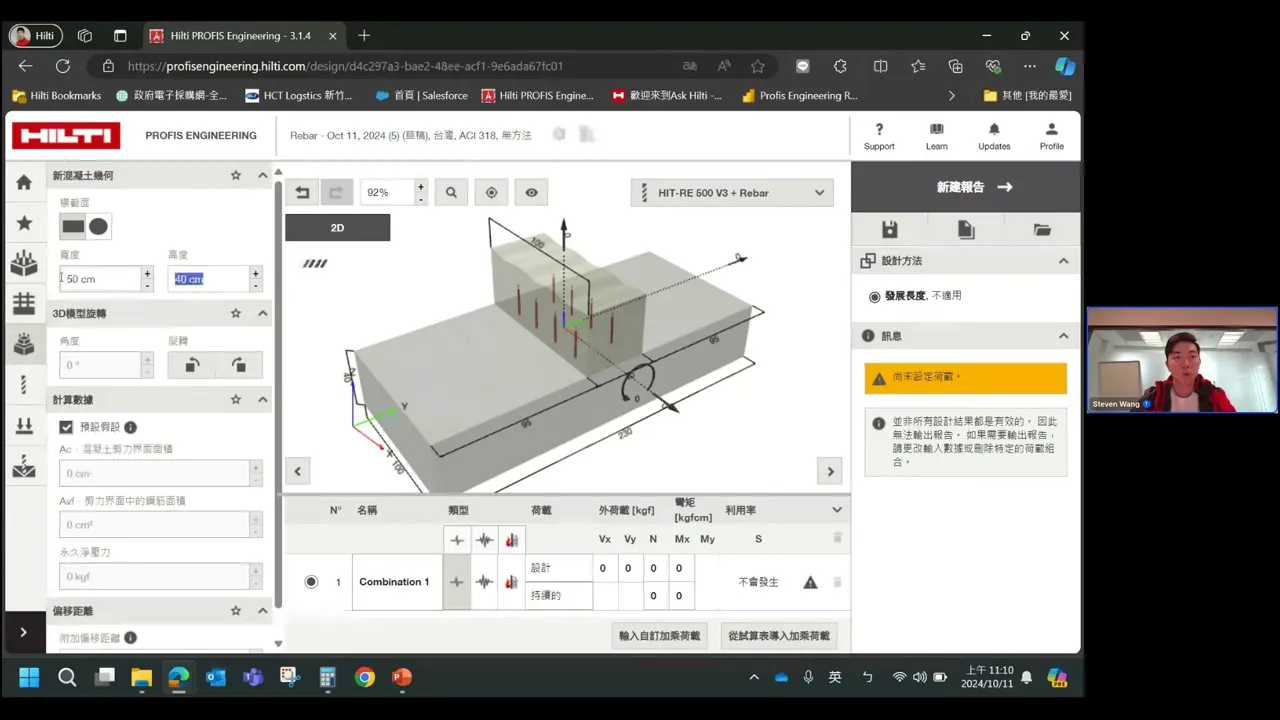The image size is (1280, 720).
Task: Rotate 3D model counterclockwise icon
Action: (191, 365)
